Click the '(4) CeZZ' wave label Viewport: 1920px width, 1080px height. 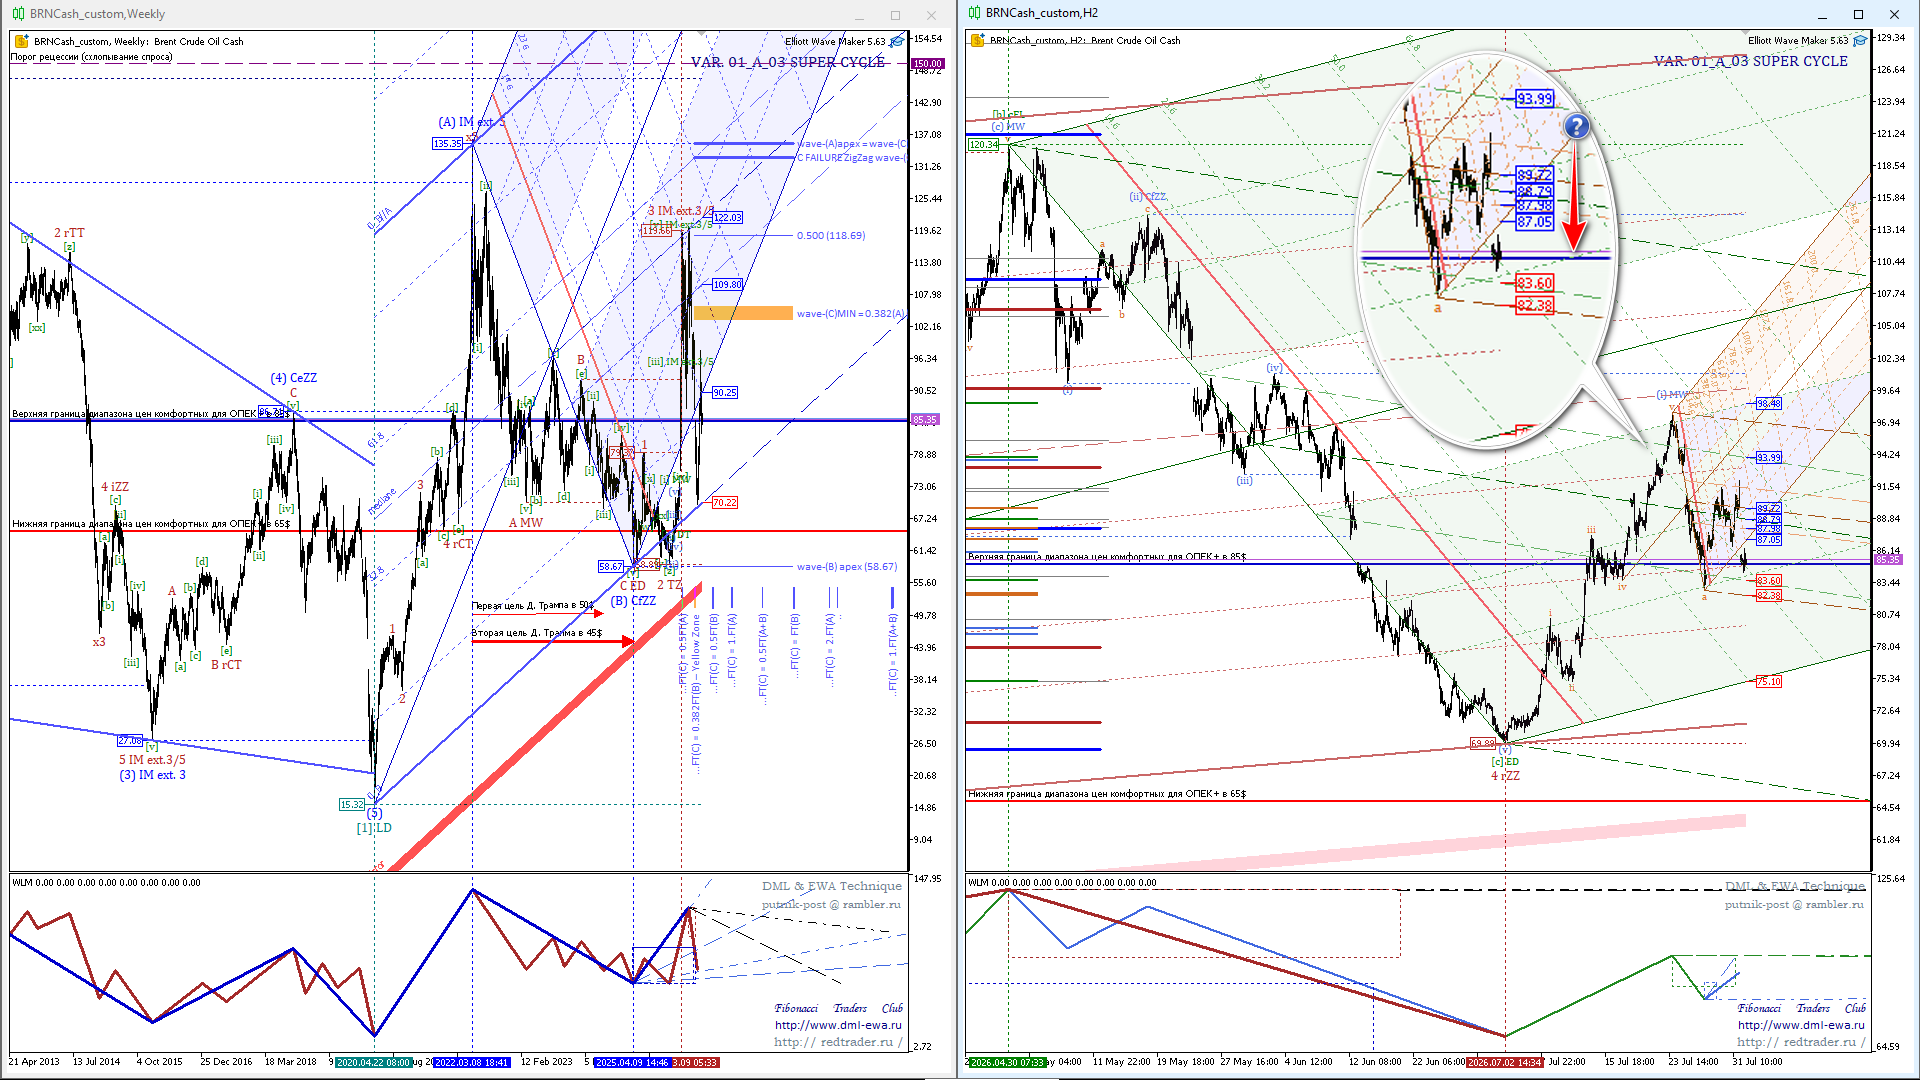coord(293,378)
